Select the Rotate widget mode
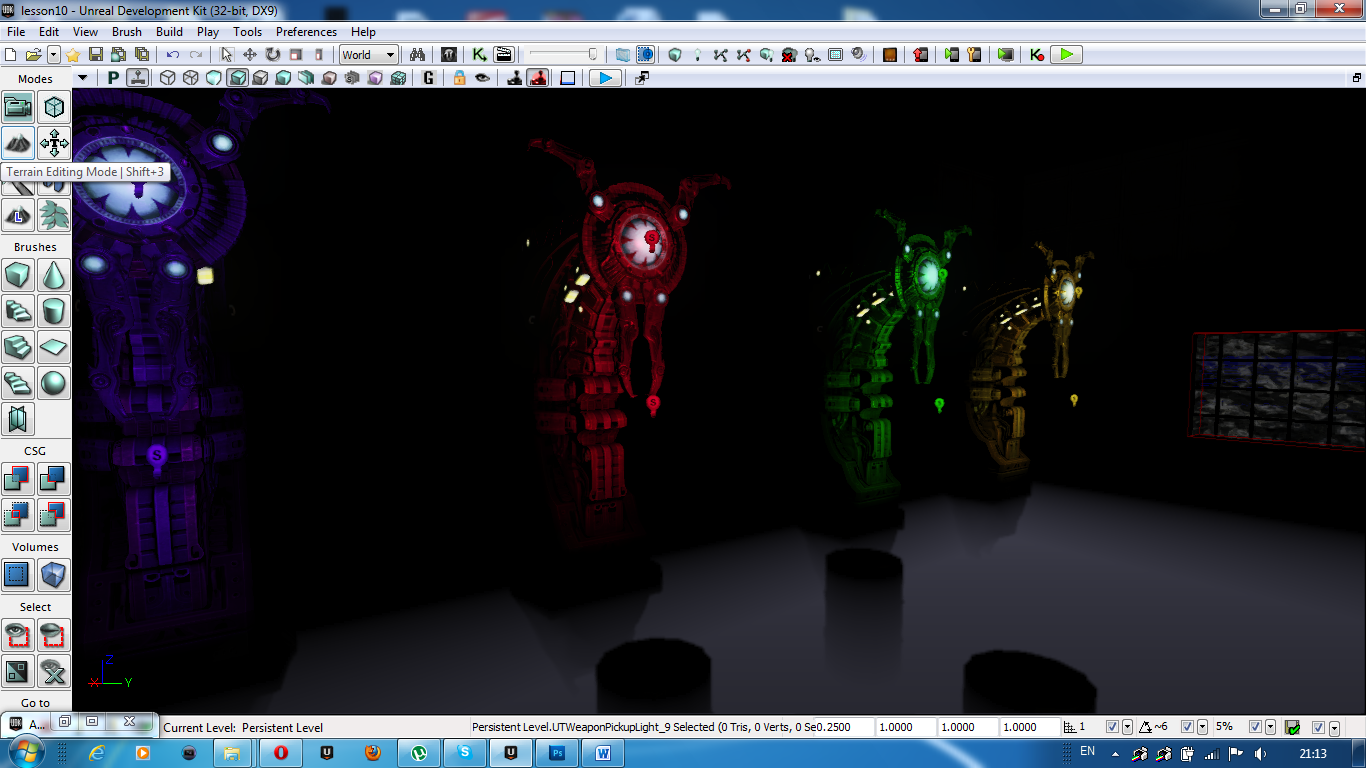 [x=272, y=55]
